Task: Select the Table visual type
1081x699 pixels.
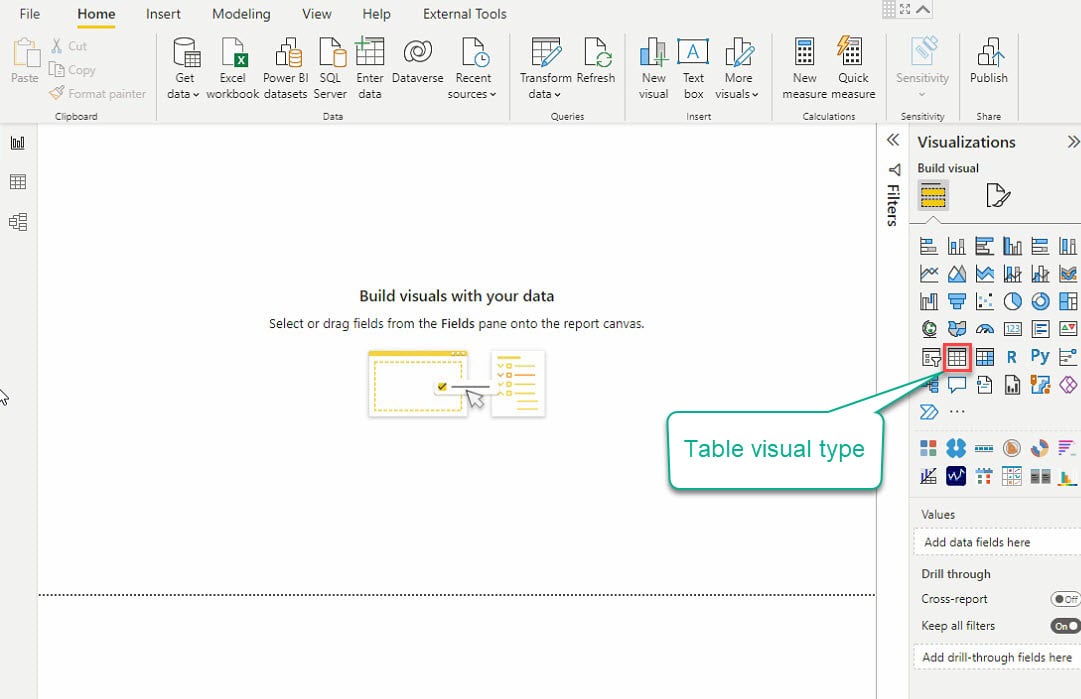Action: coord(957,357)
